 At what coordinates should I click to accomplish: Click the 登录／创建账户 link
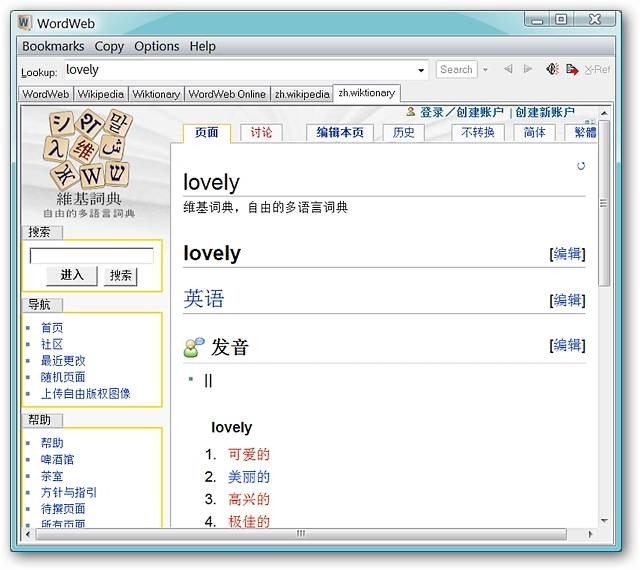coord(462,112)
